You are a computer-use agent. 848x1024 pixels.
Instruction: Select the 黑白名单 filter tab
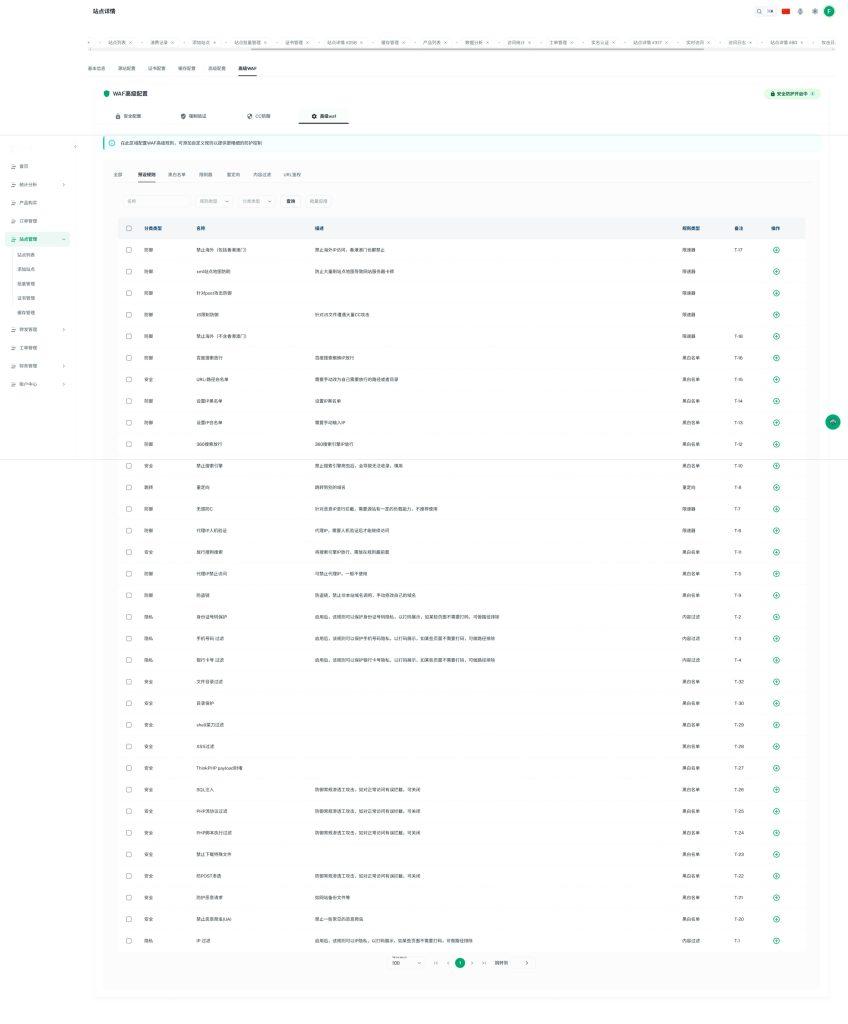[176, 174]
